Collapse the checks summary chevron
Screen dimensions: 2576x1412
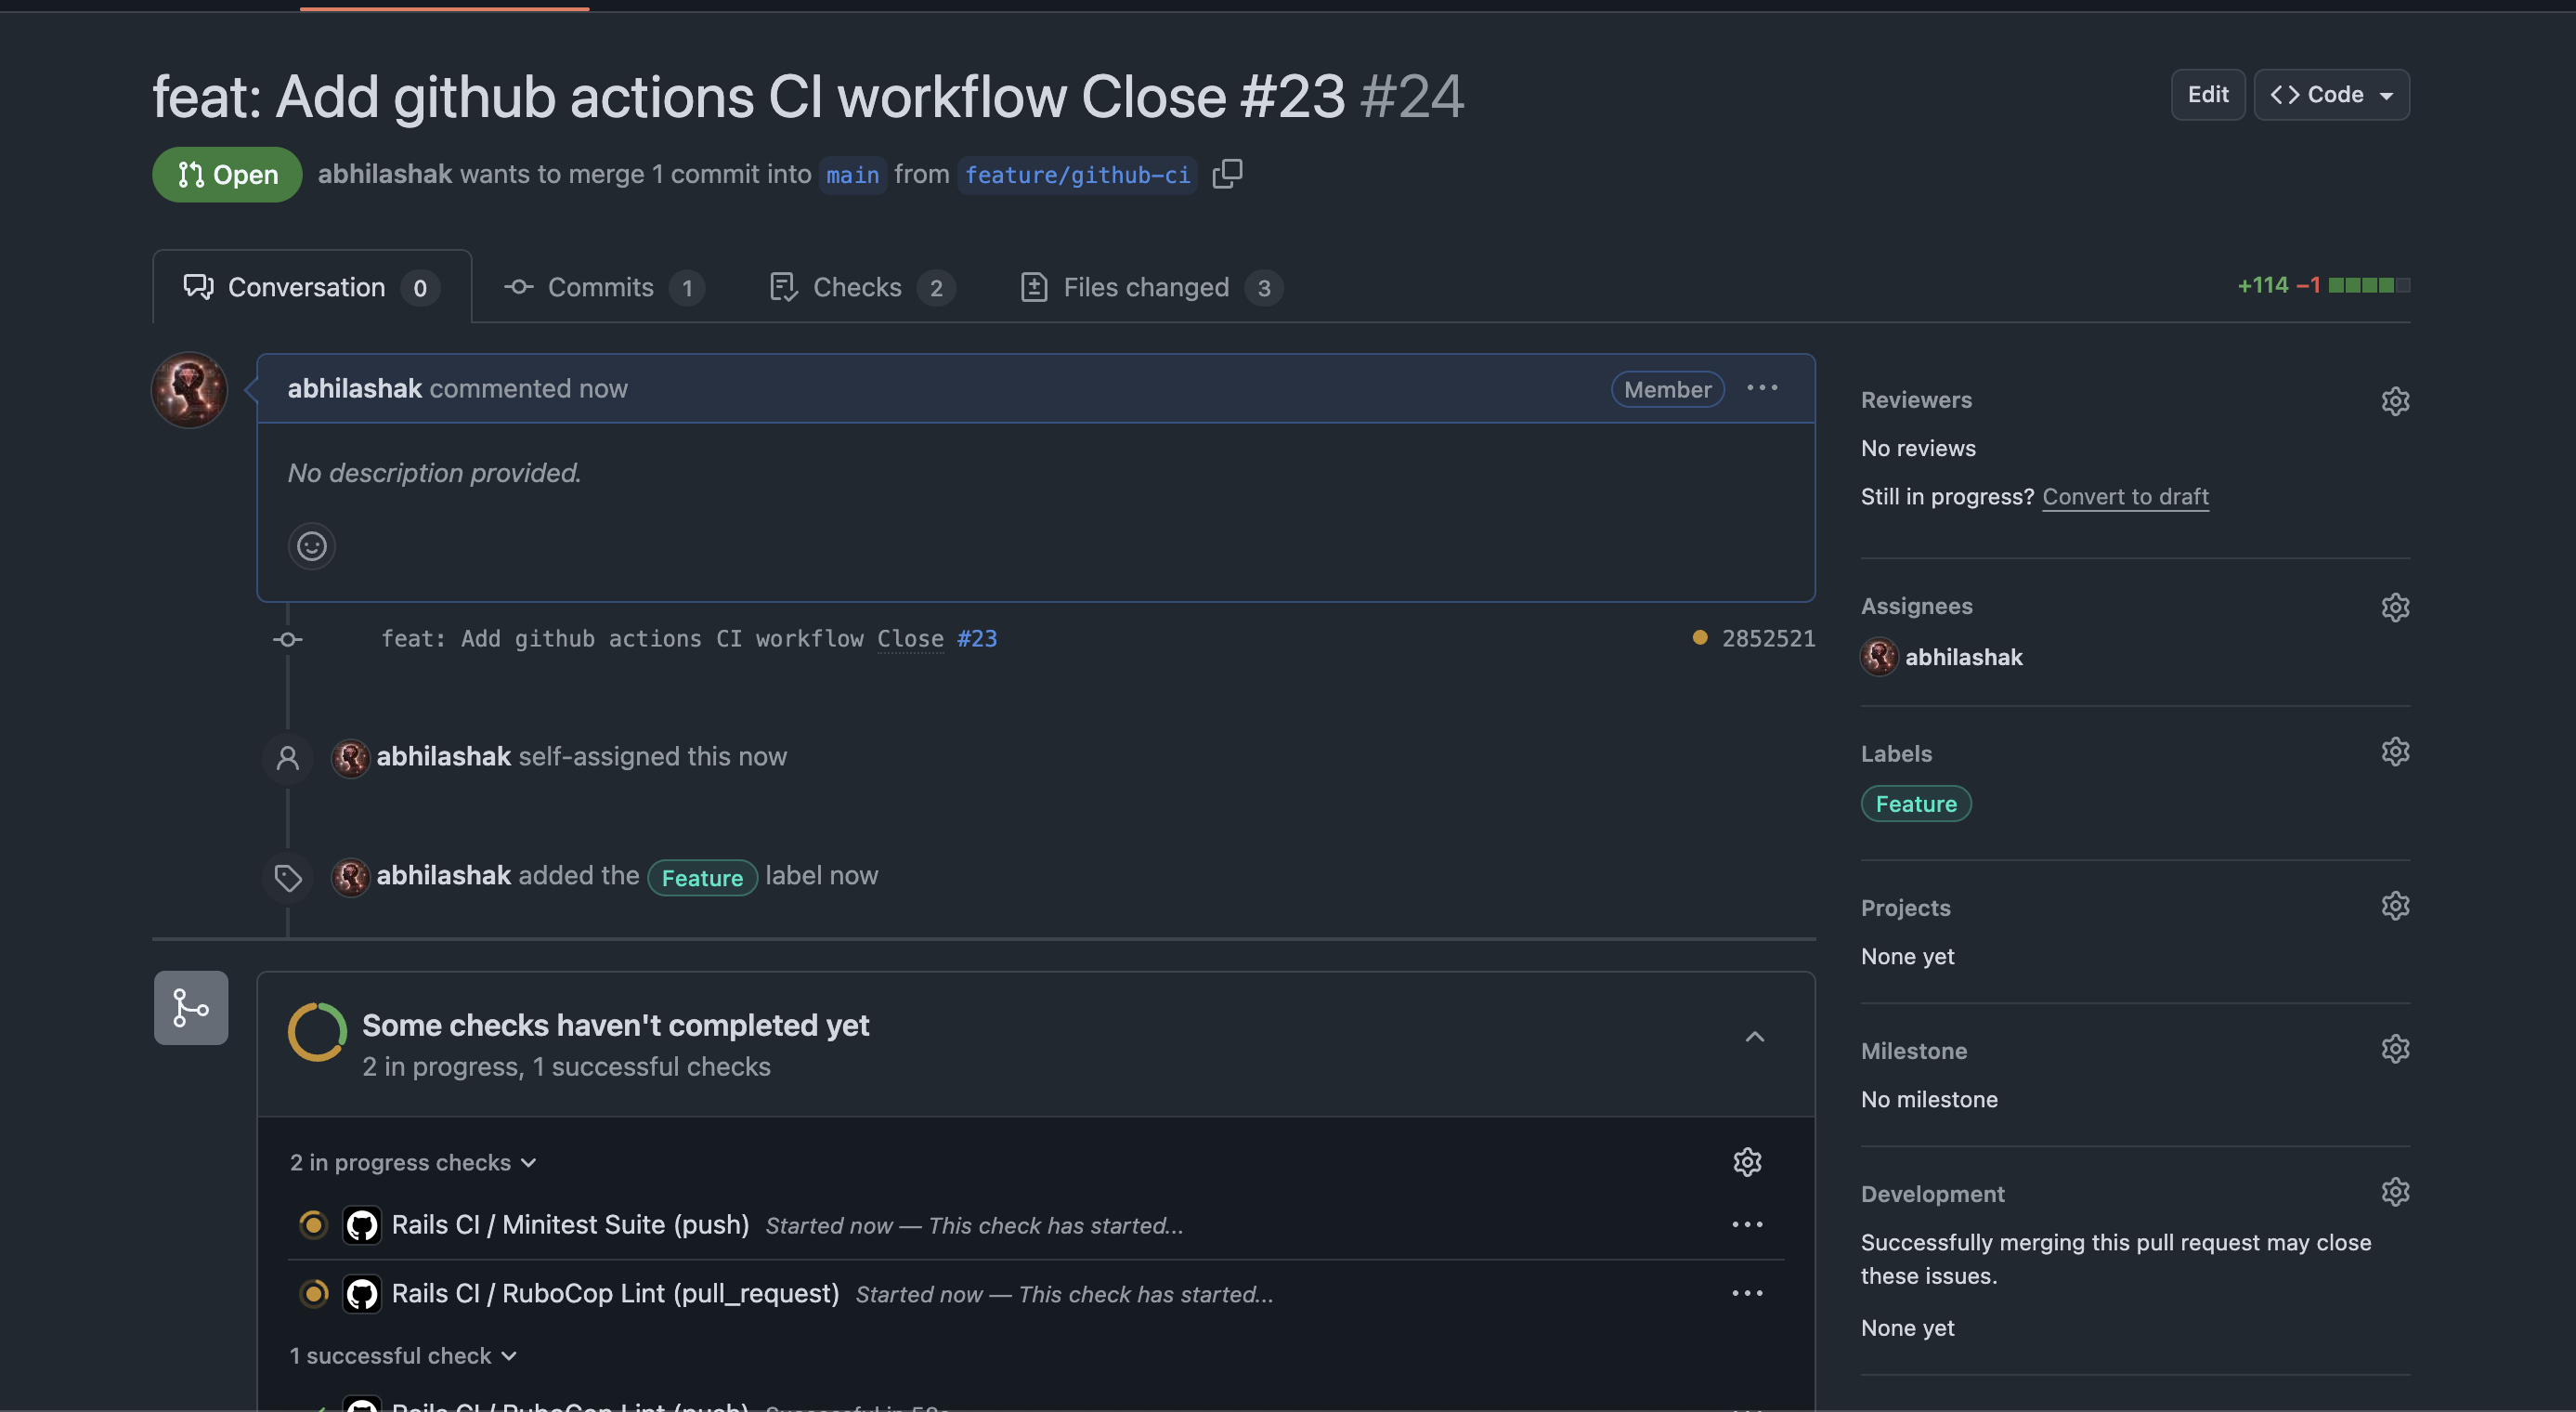1754,1037
